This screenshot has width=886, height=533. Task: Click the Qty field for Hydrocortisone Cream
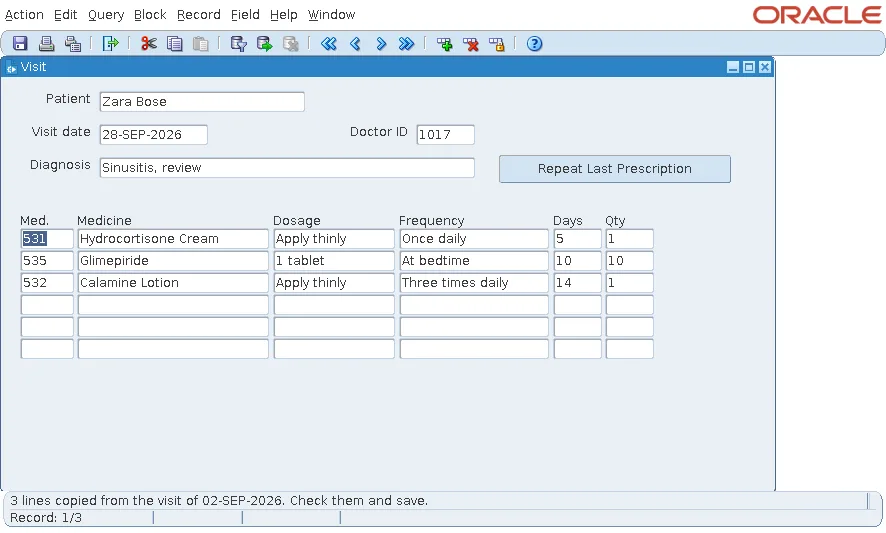pyautogui.click(x=629, y=239)
